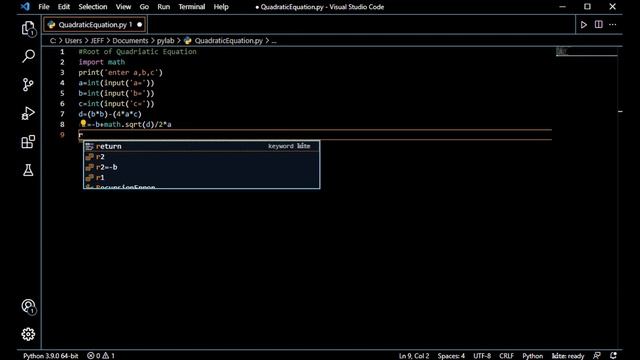Click the print('enter a,b,c') line
640x360 pixels.
tap(120, 73)
